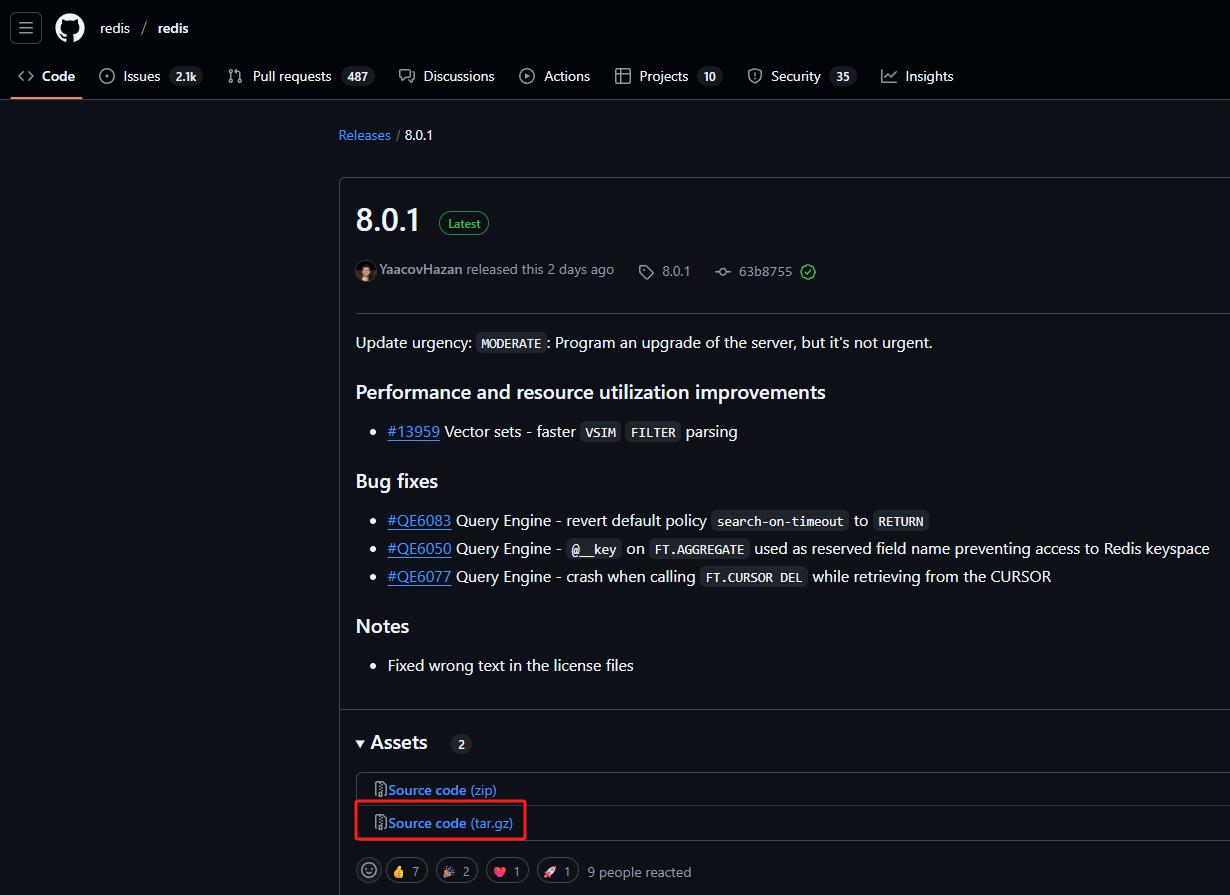Click the green Latest badge

pyautogui.click(x=464, y=224)
